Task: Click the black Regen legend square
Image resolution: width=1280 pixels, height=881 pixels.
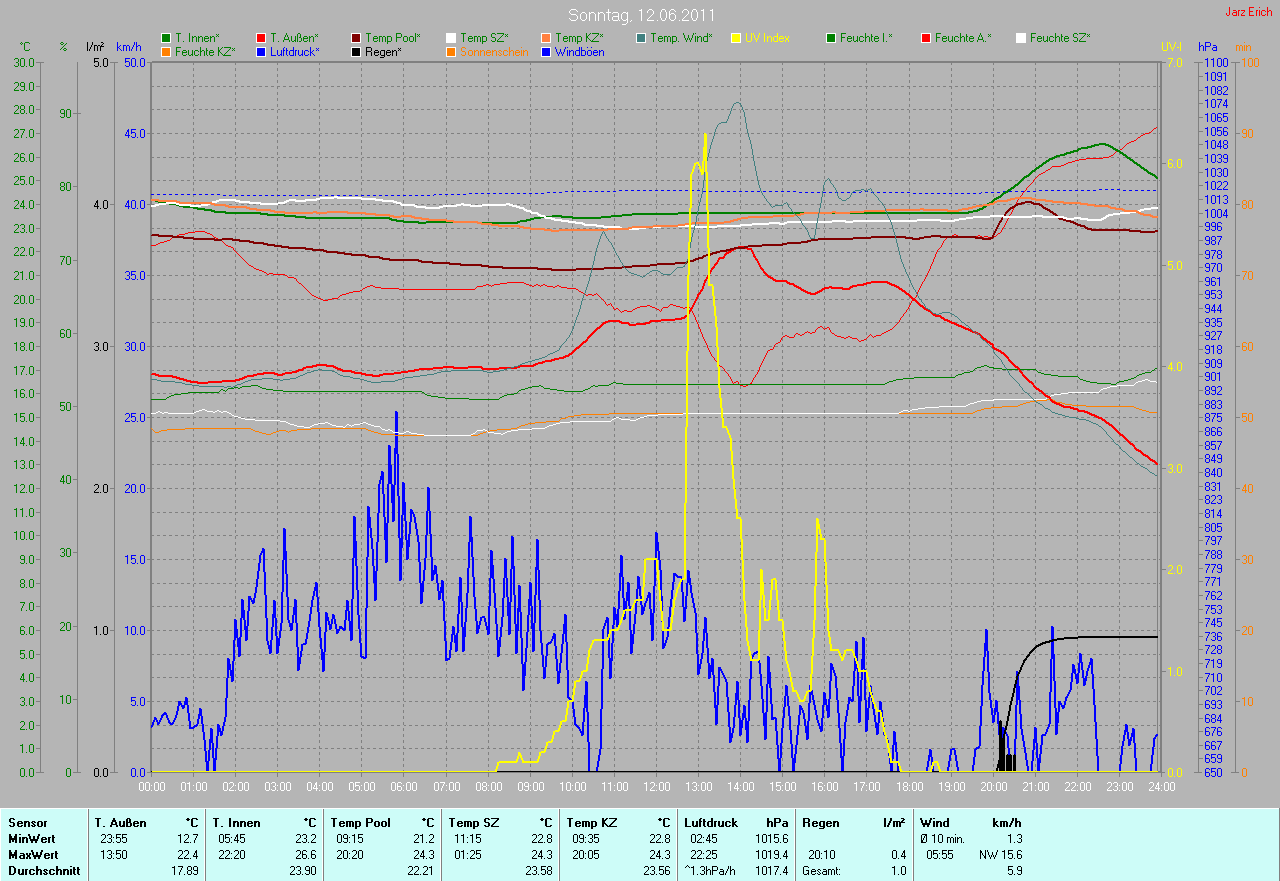Action: (x=356, y=51)
